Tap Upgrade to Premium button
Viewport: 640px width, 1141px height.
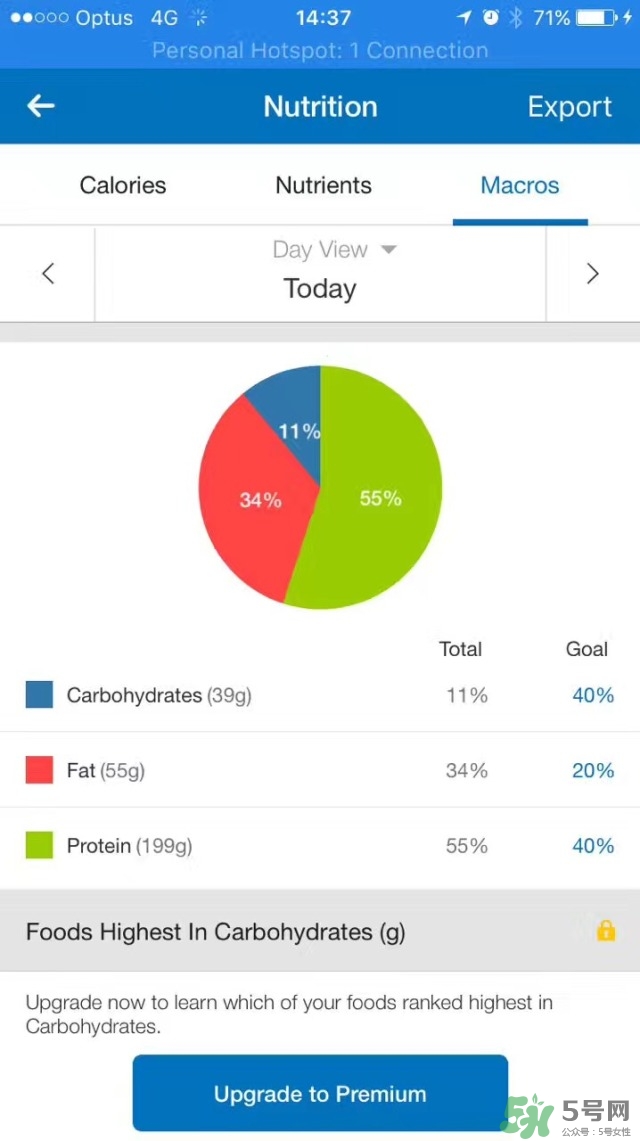pyautogui.click(x=320, y=1094)
